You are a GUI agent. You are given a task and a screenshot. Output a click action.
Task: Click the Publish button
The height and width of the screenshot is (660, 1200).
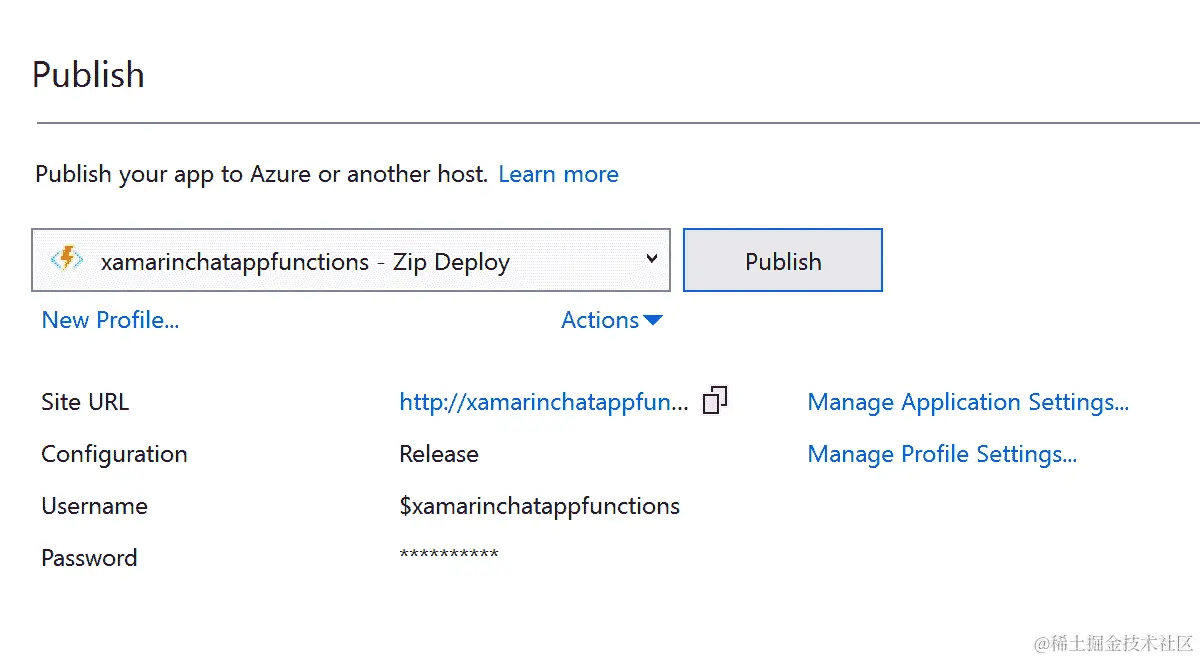(x=783, y=261)
